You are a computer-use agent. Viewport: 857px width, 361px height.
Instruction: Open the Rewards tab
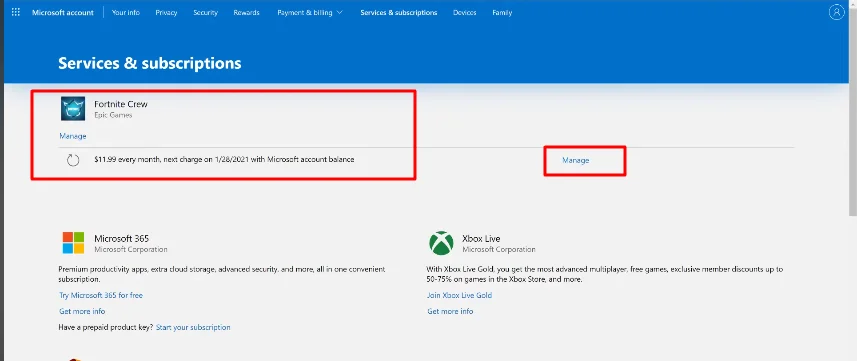click(x=246, y=13)
